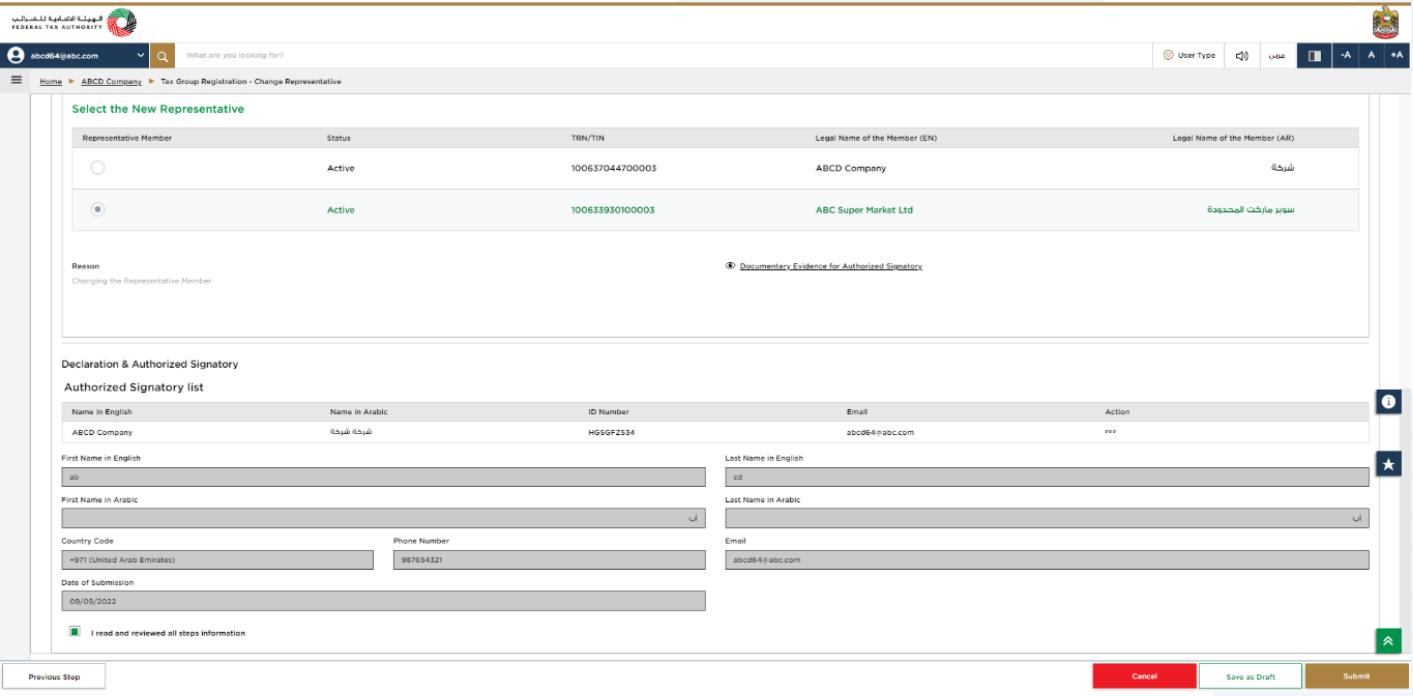The width and height of the screenshot is (1413, 696).
Task: Open the User Type selector
Action: (1189, 56)
